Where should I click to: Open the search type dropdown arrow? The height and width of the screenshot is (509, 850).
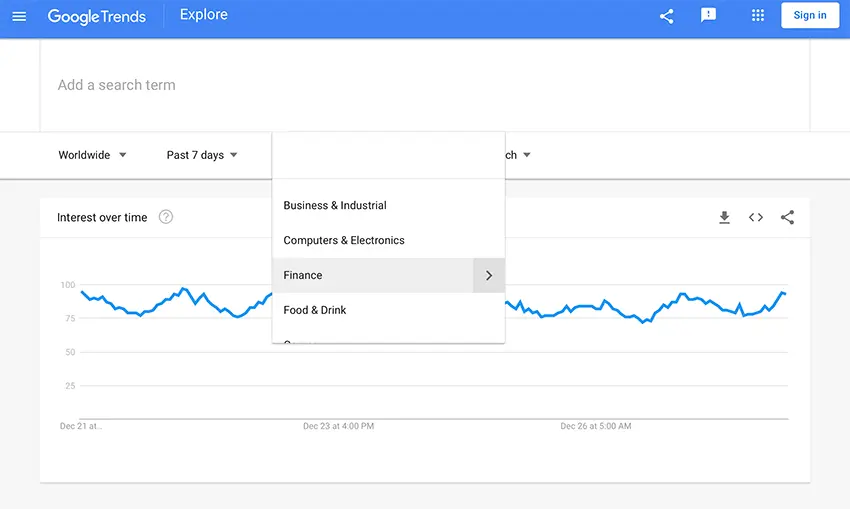point(526,155)
